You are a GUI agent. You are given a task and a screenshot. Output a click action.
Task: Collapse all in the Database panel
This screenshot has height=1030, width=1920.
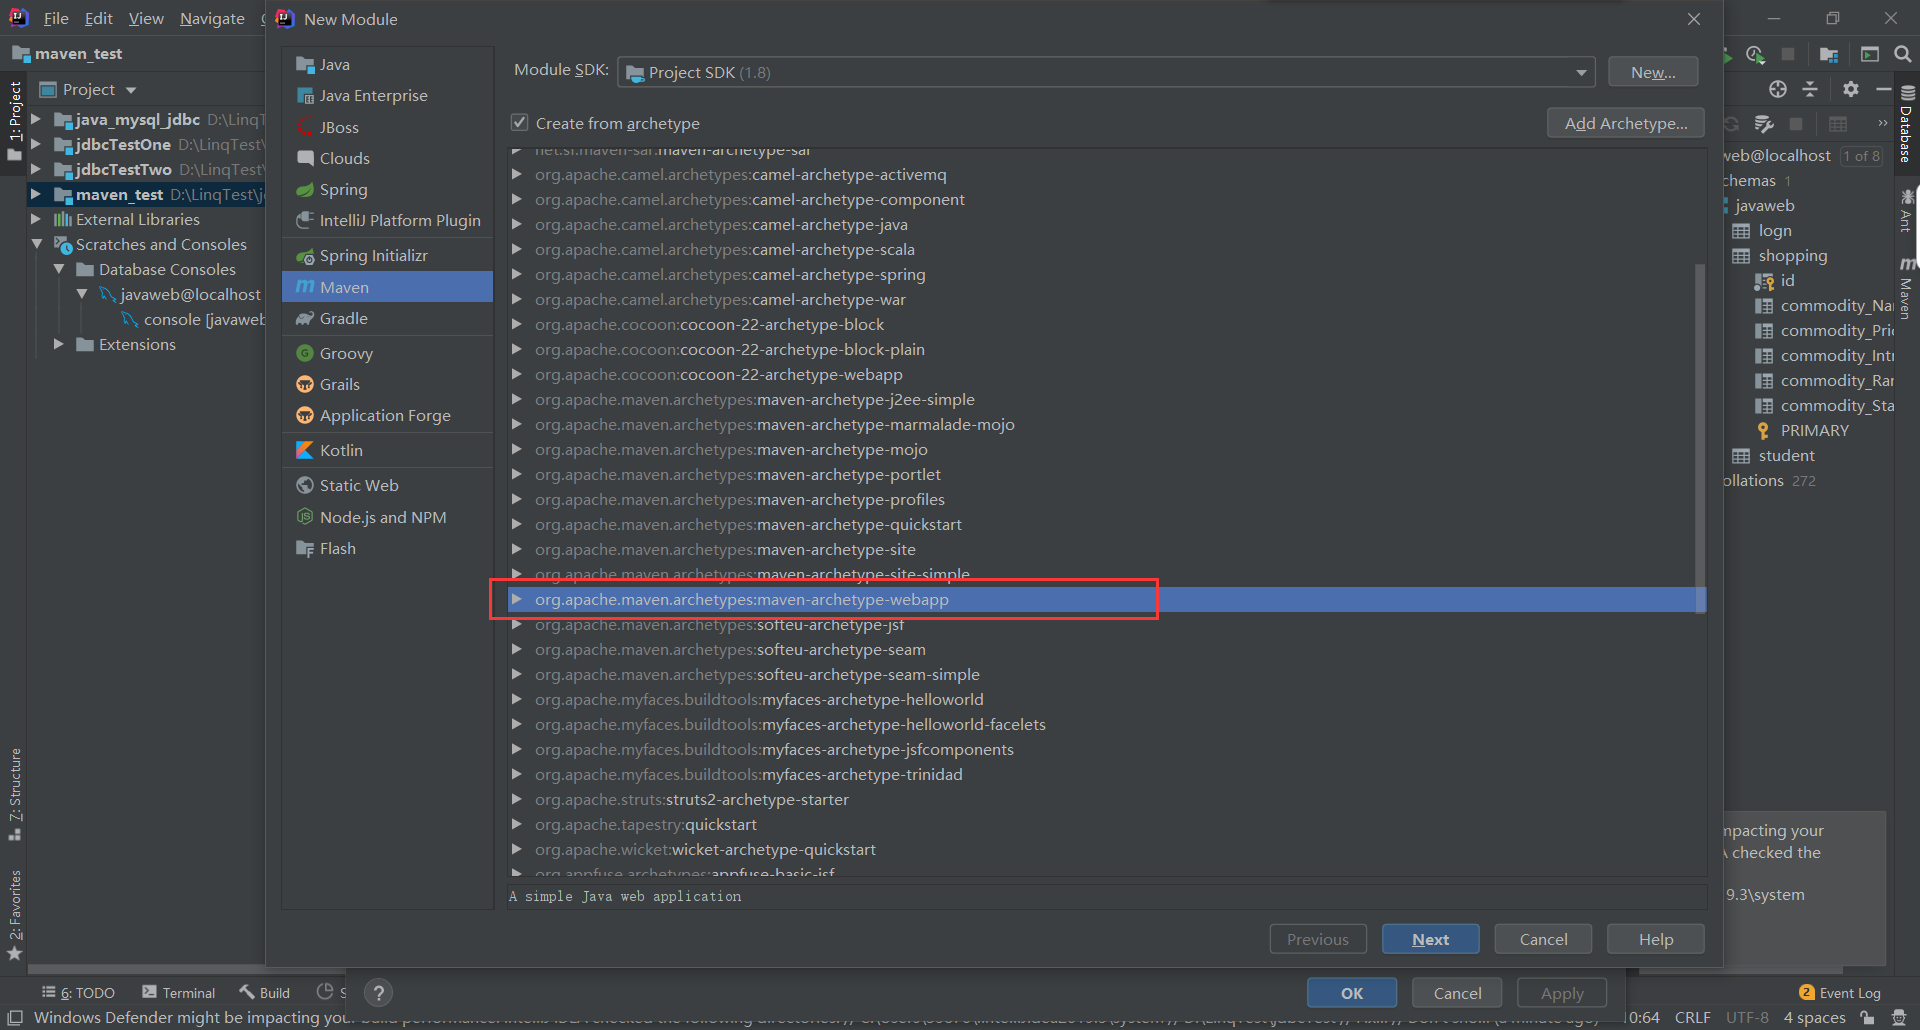click(1810, 89)
